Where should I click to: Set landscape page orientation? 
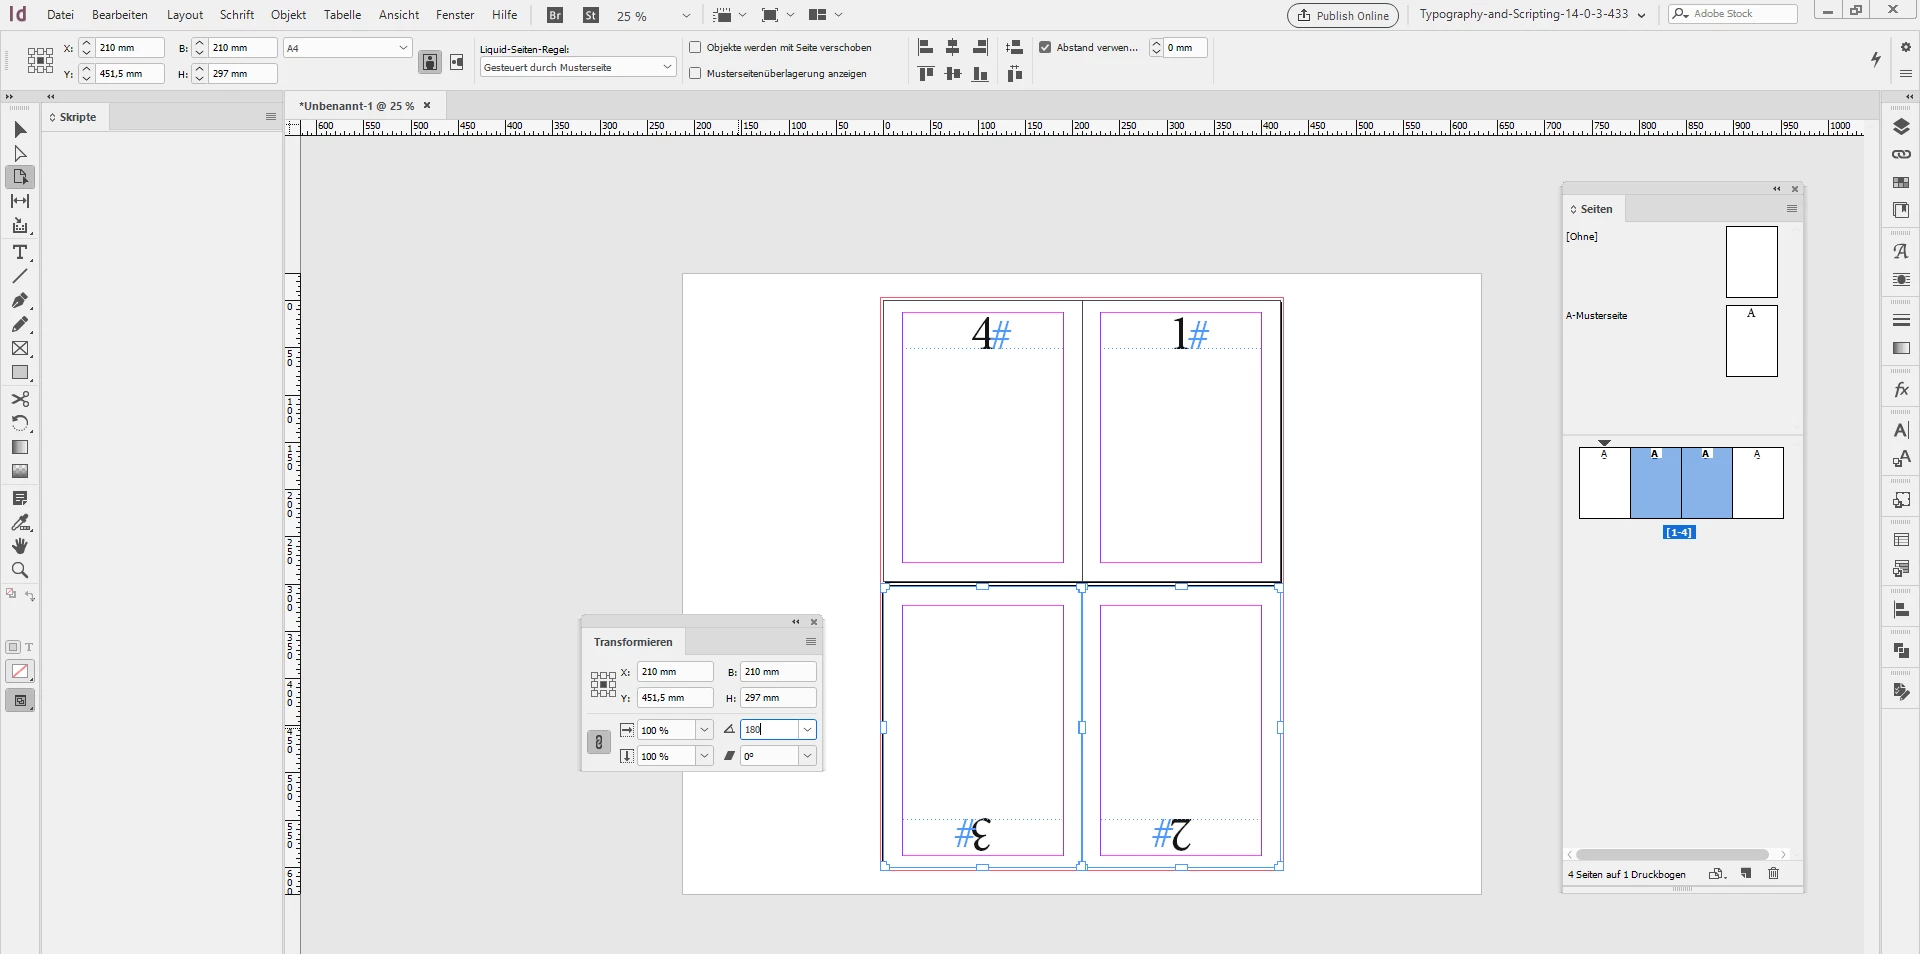click(x=457, y=62)
